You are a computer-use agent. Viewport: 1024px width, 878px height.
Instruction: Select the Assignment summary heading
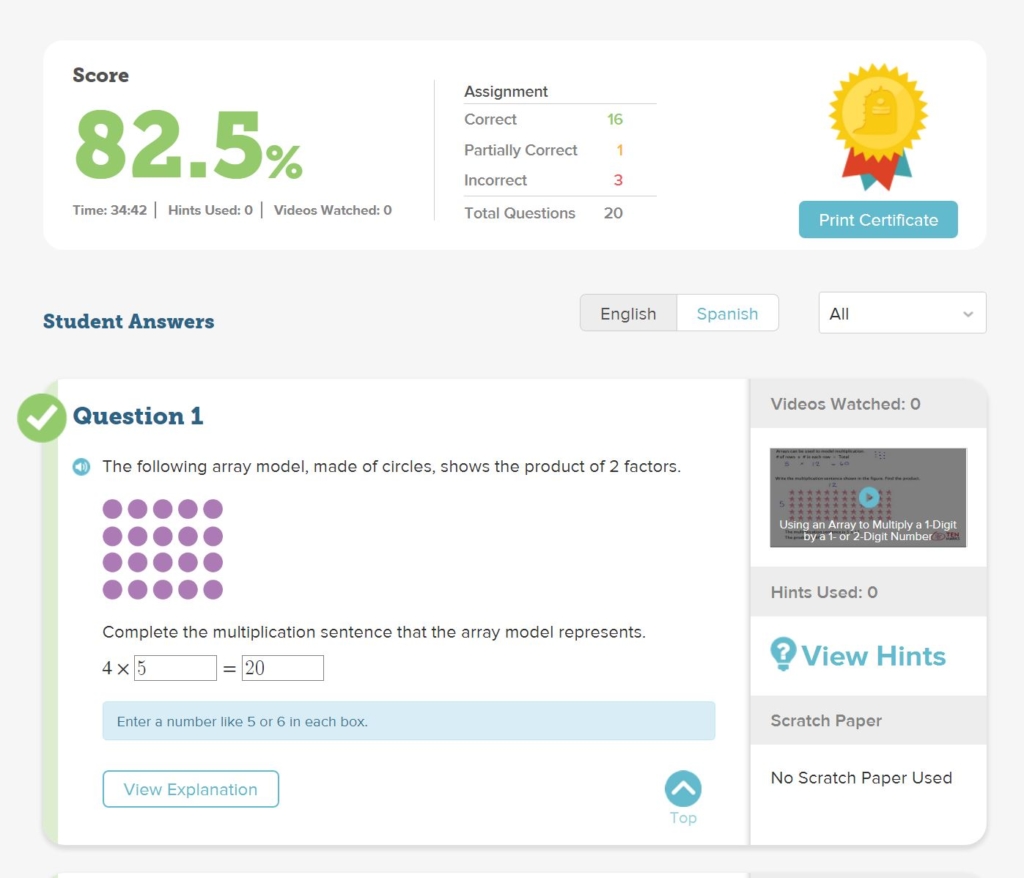pyautogui.click(x=505, y=91)
